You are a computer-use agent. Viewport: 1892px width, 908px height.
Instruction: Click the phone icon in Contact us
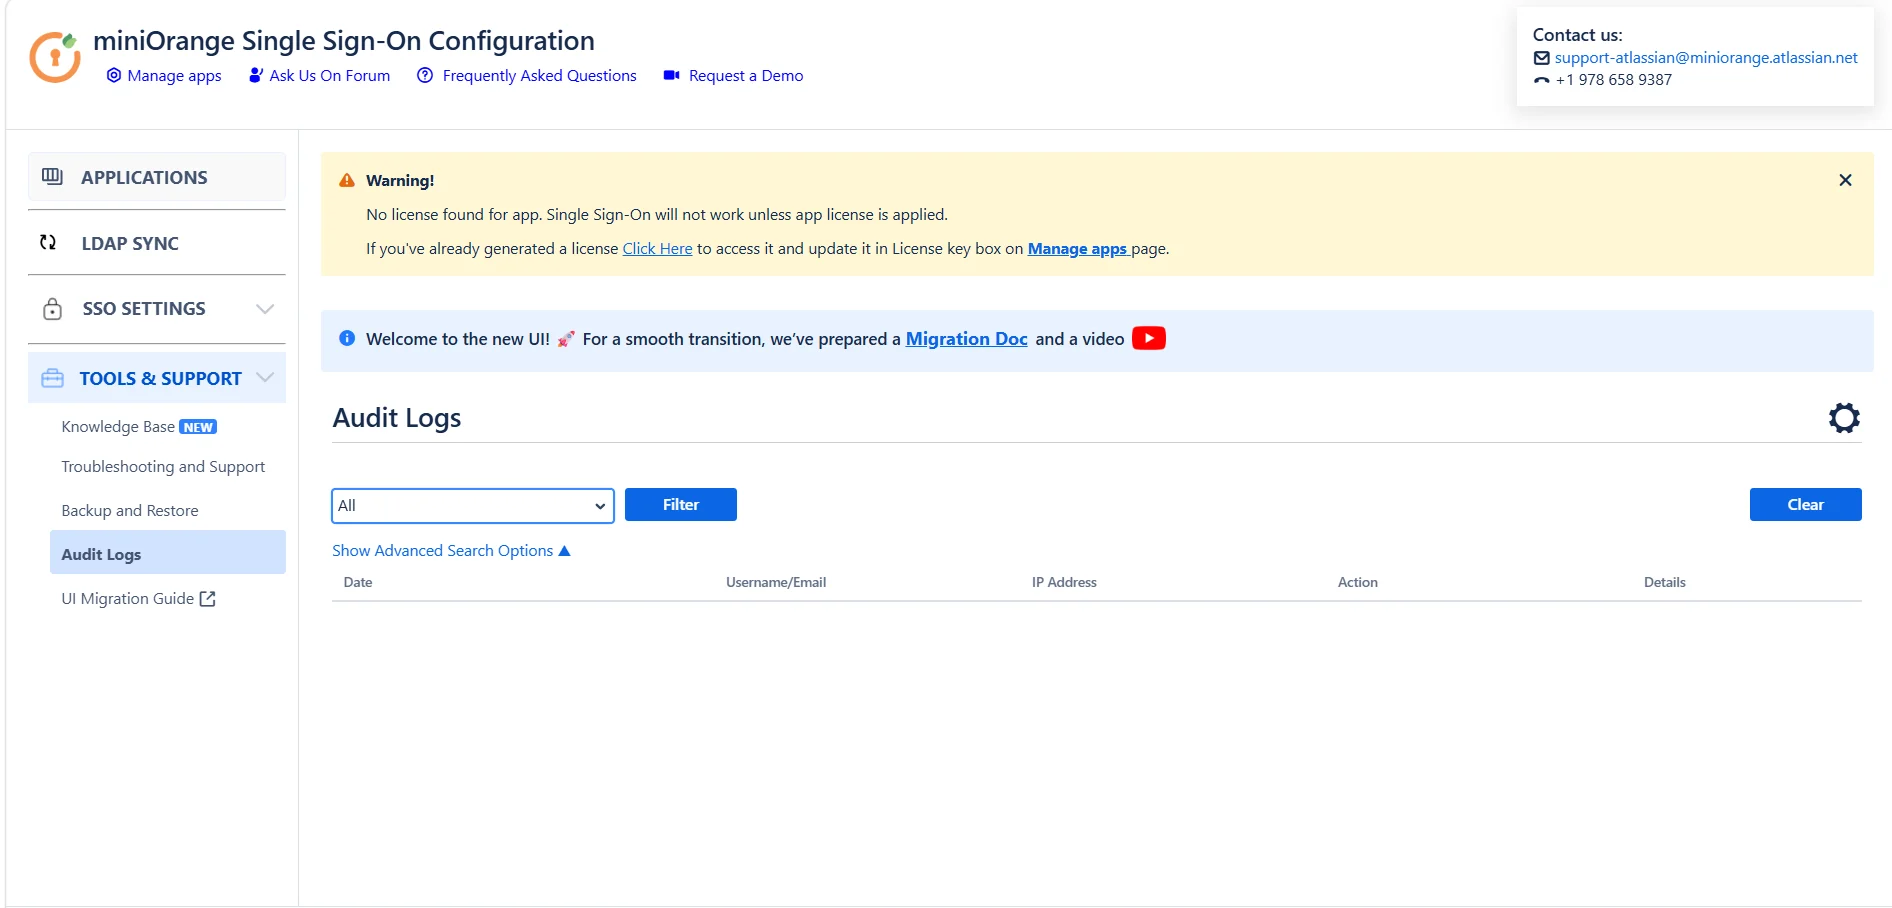pyautogui.click(x=1542, y=80)
